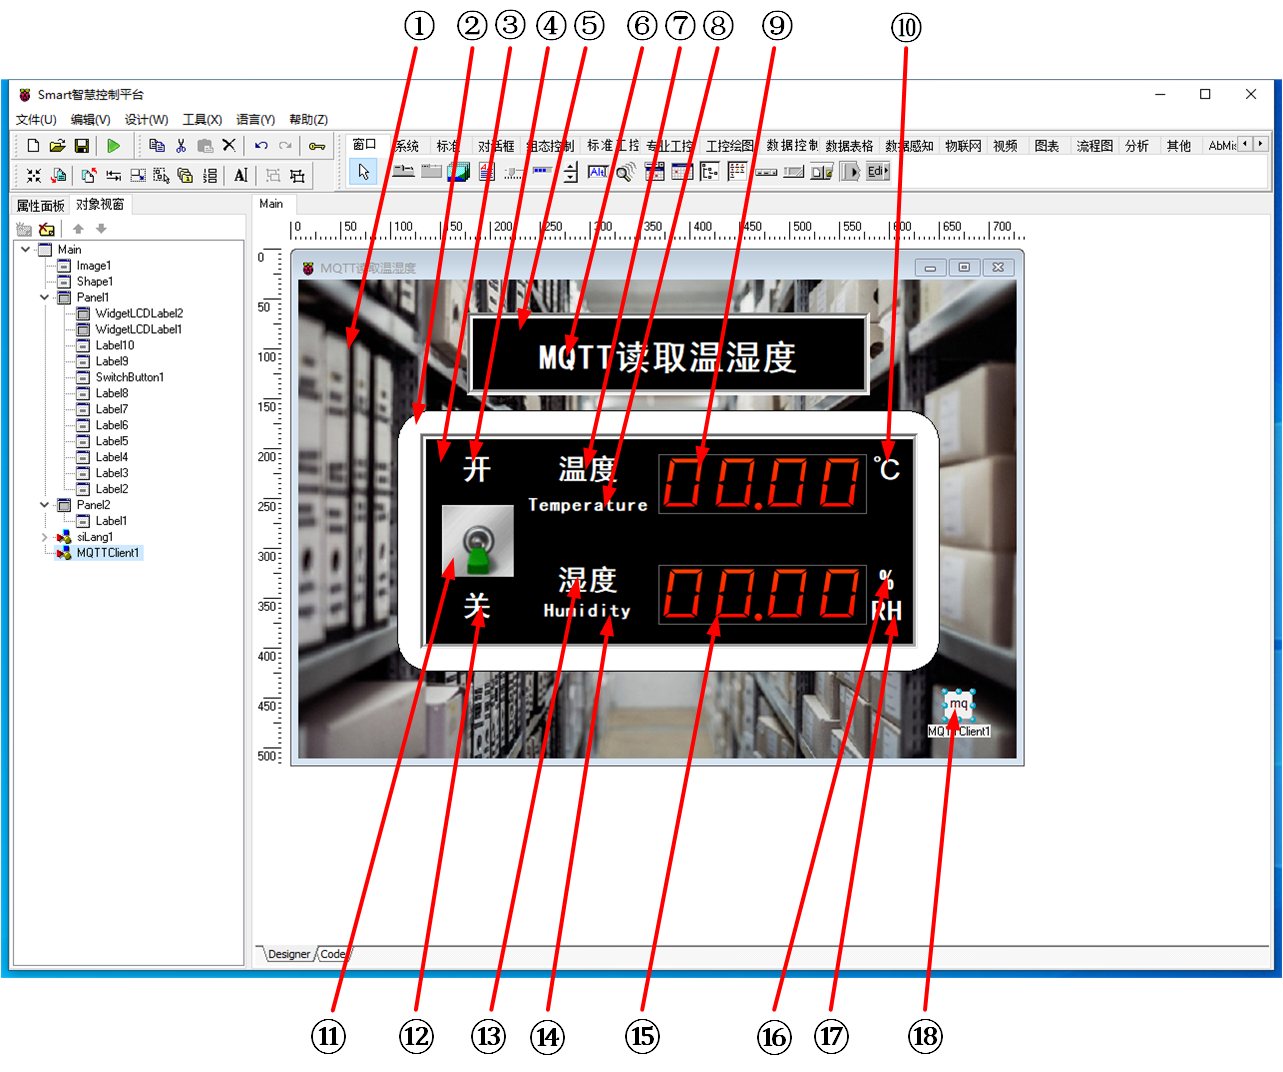Image resolution: width=1283 pixels, height=1072 pixels.
Task: Switch to the 数据表格 component tab
Action: tap(849, 146)
